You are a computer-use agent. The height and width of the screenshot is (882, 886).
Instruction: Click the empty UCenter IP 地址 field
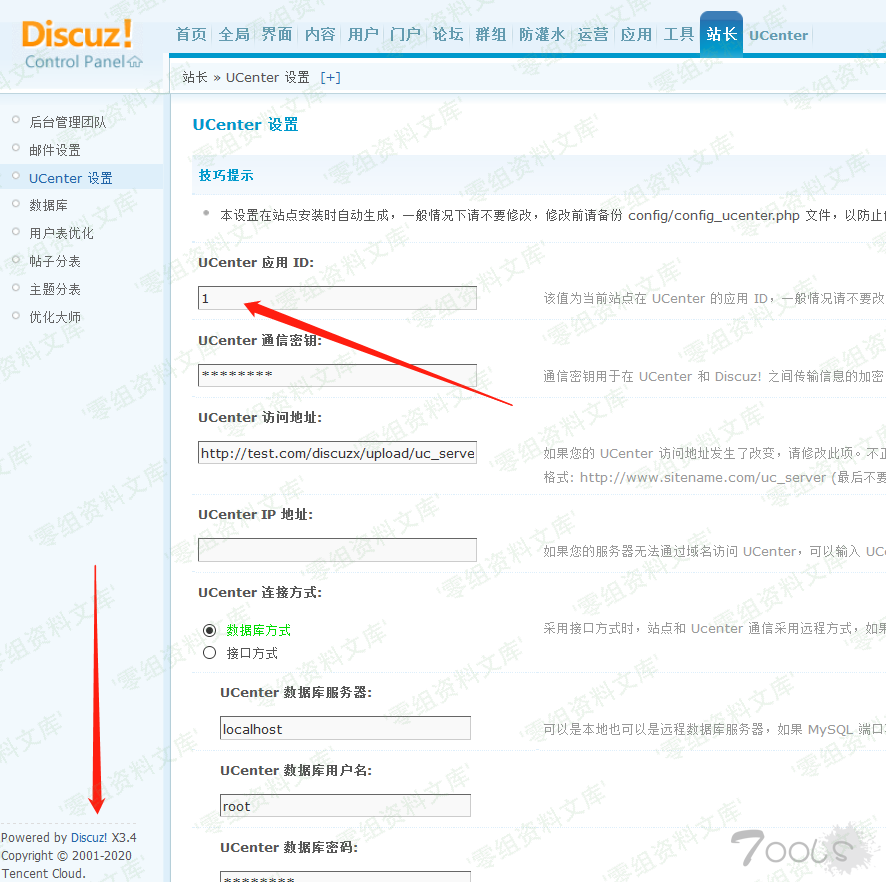coord(337,550)
